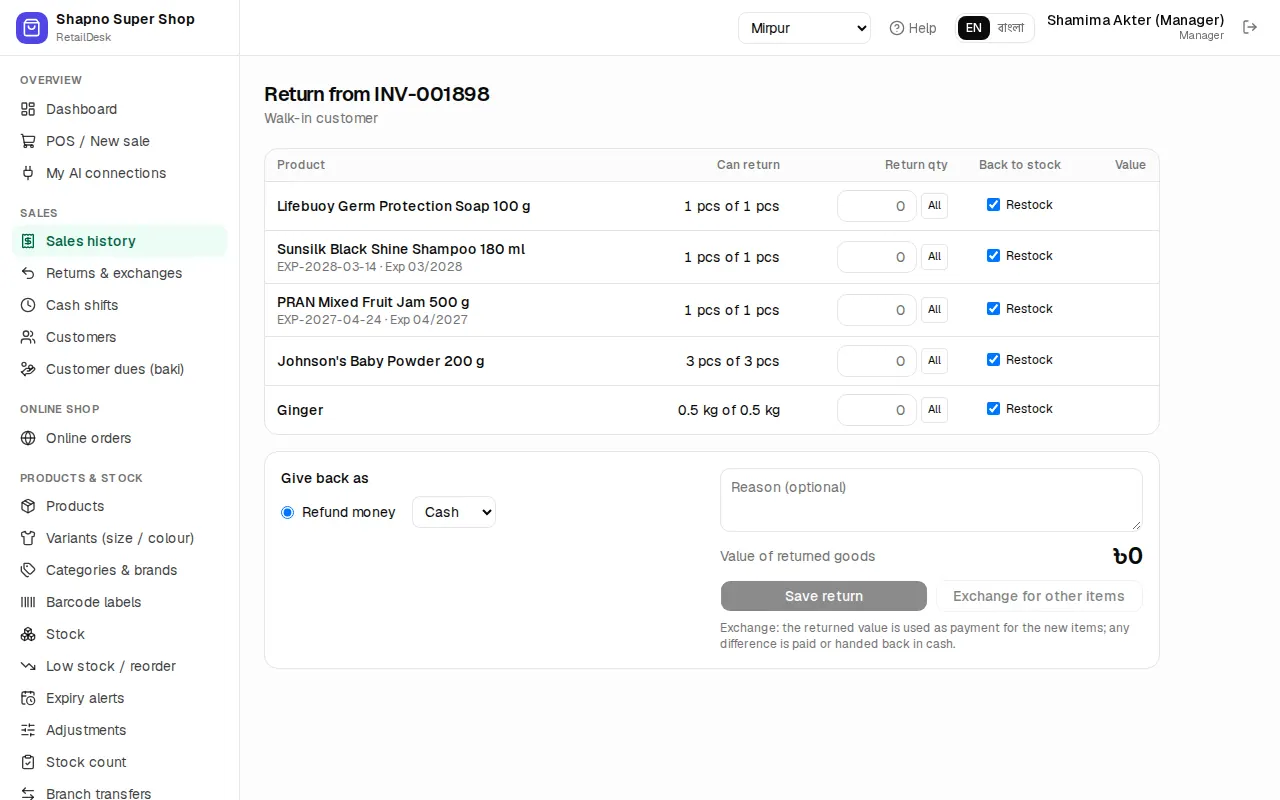Click the Cash shifts clock icon
1280x800 pixels.
(x=28, y=305)
